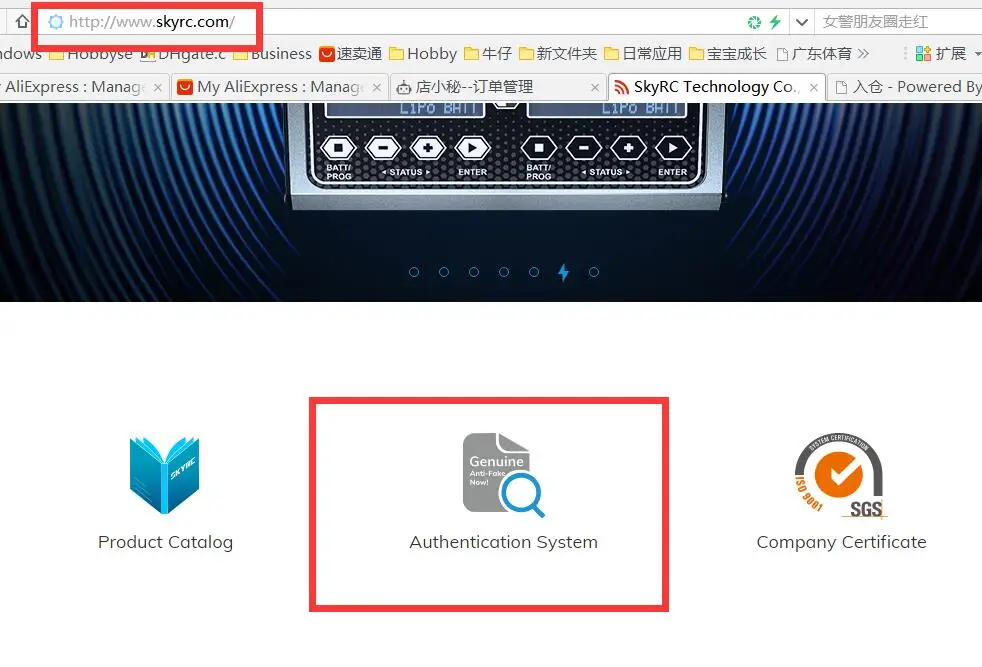Expand the bookmarks overflow chevron
This screenshot has height=667, width=982.
coord(864,54)
